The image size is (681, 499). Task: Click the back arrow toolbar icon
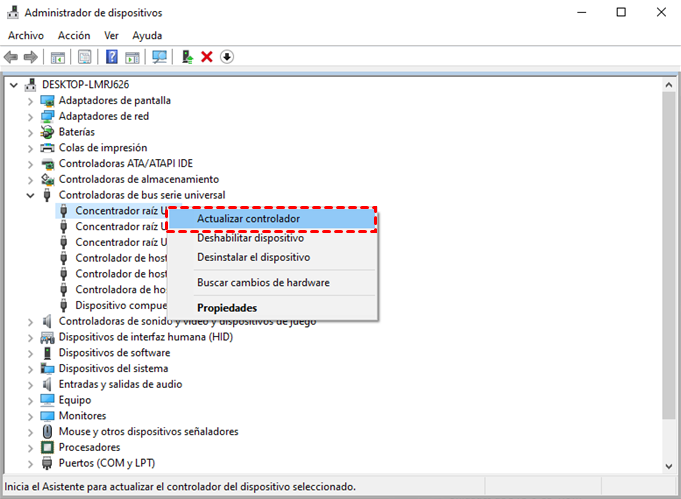click(11, 57)
